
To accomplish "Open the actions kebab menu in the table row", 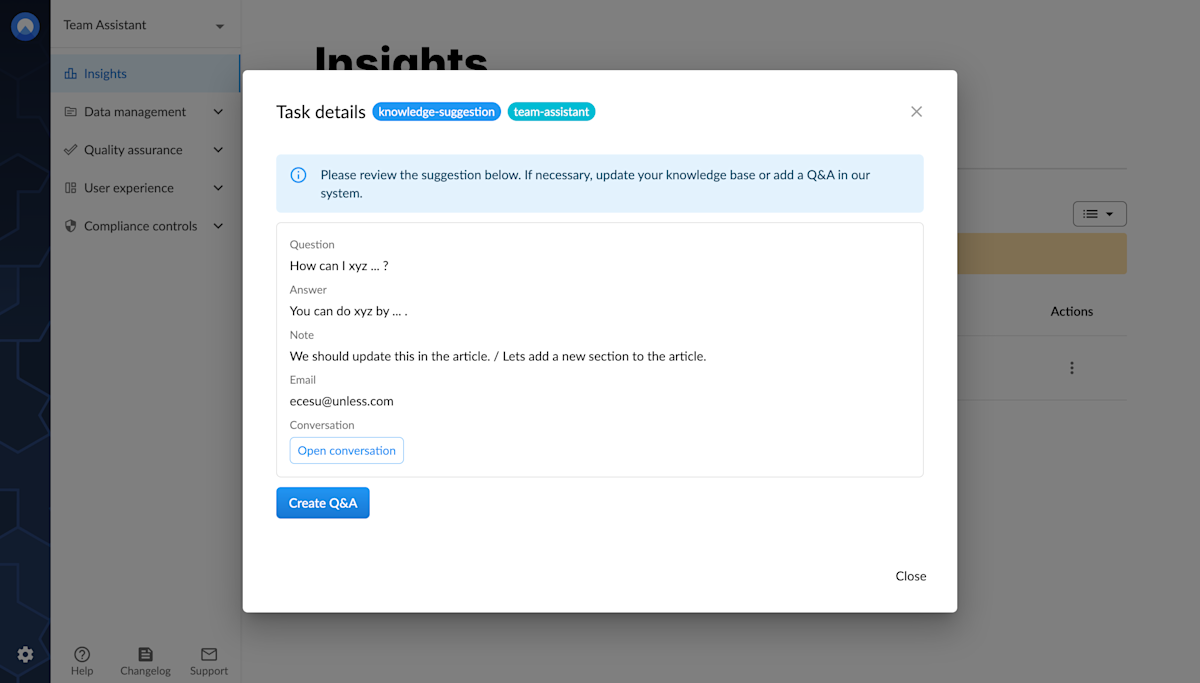I will click(x=1071, y=368).
